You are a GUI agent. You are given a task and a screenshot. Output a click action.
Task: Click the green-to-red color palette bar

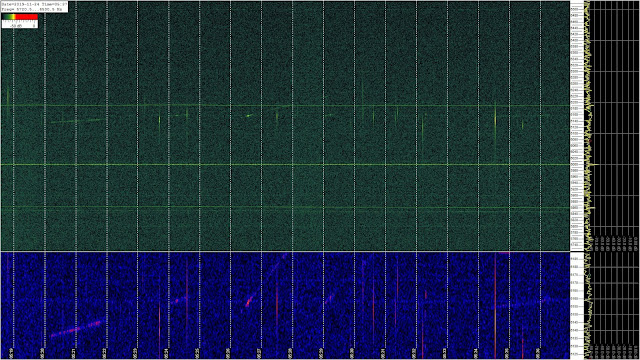tap(20, 17)
